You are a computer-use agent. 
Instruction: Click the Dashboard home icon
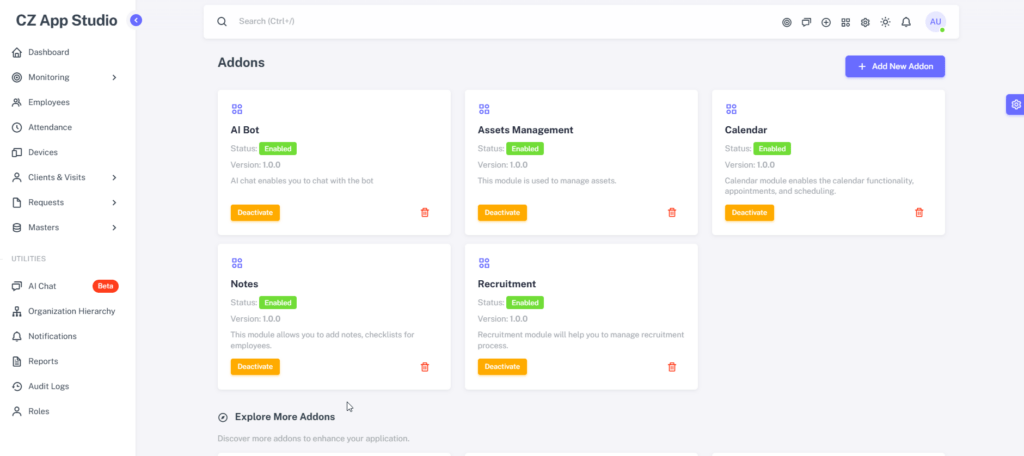point(17,52)
